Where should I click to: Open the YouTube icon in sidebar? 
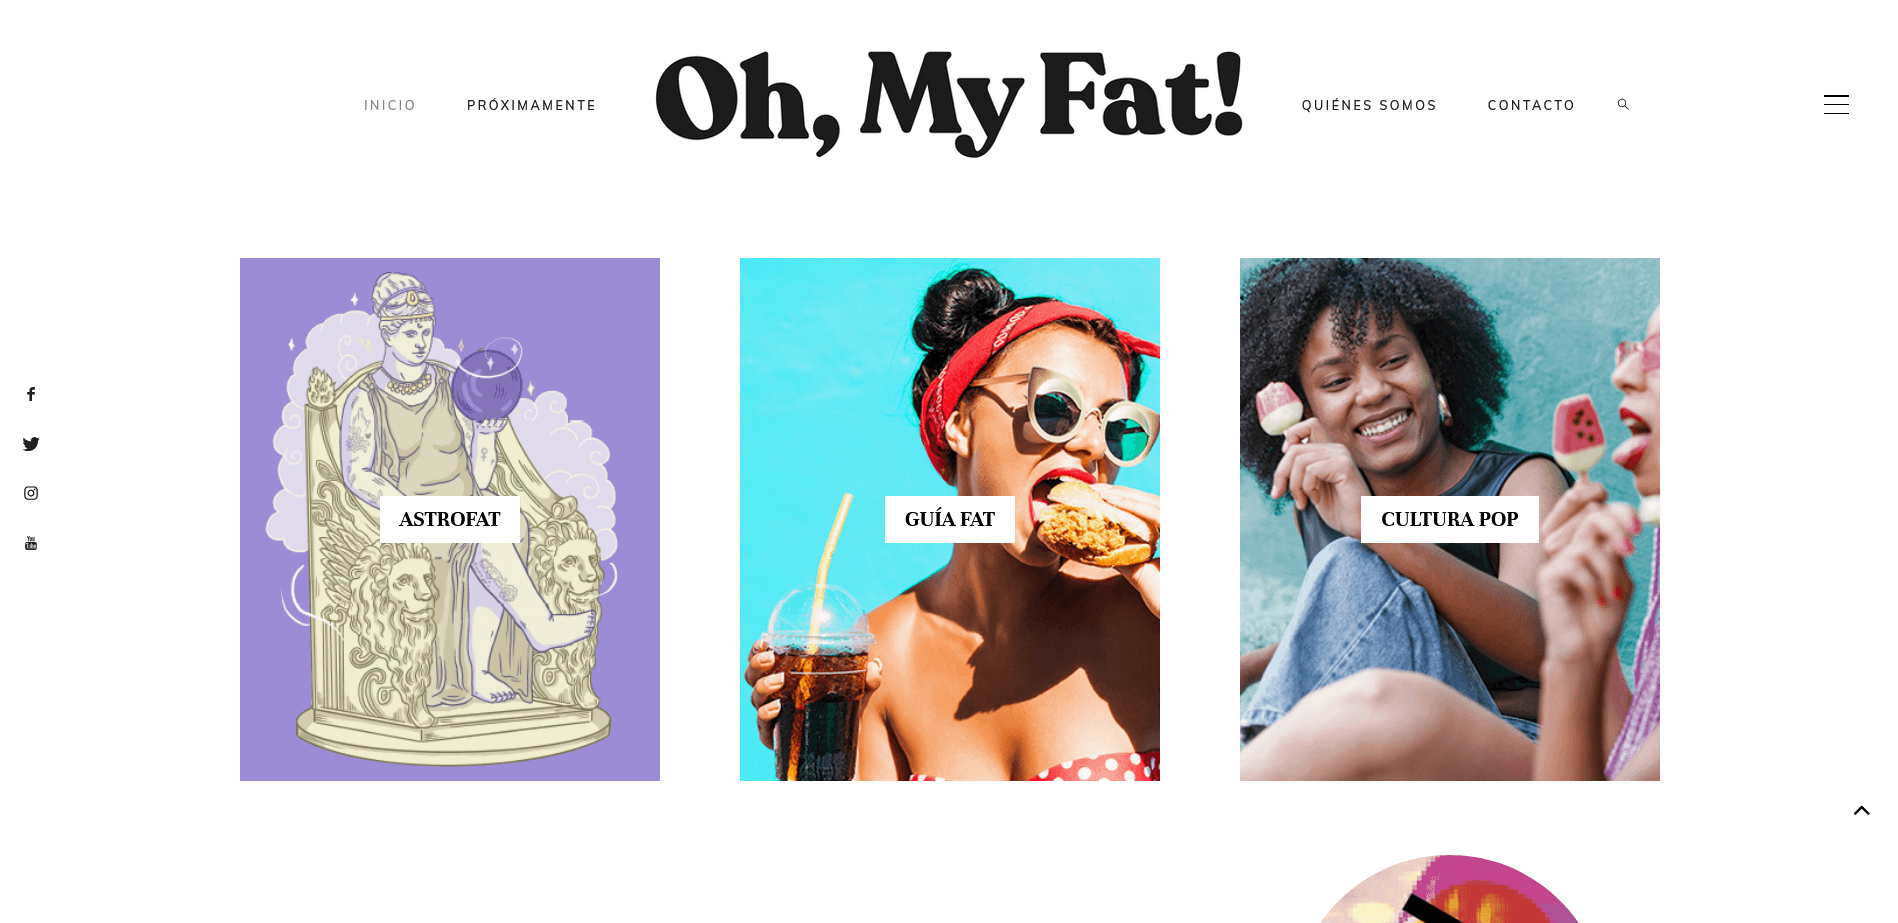(x=31, y=543)
